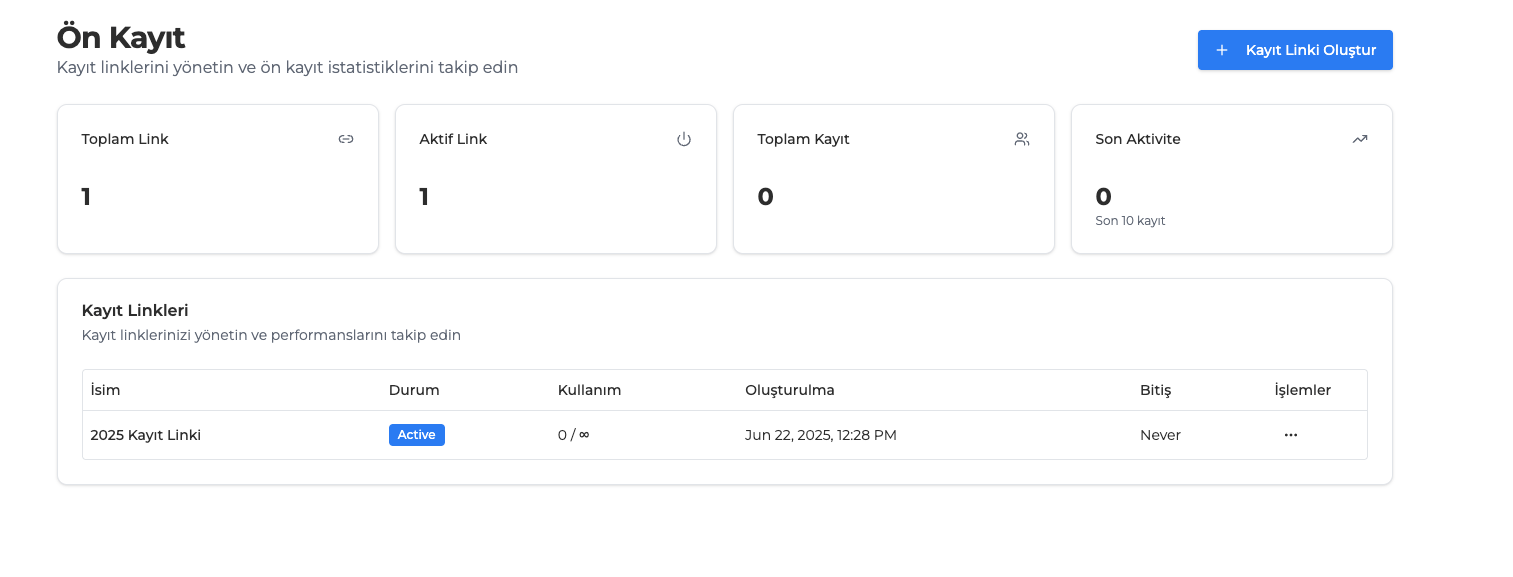Select the Durum column header
This screenshot has height=577, width=1513.
[x=413, y=390]
